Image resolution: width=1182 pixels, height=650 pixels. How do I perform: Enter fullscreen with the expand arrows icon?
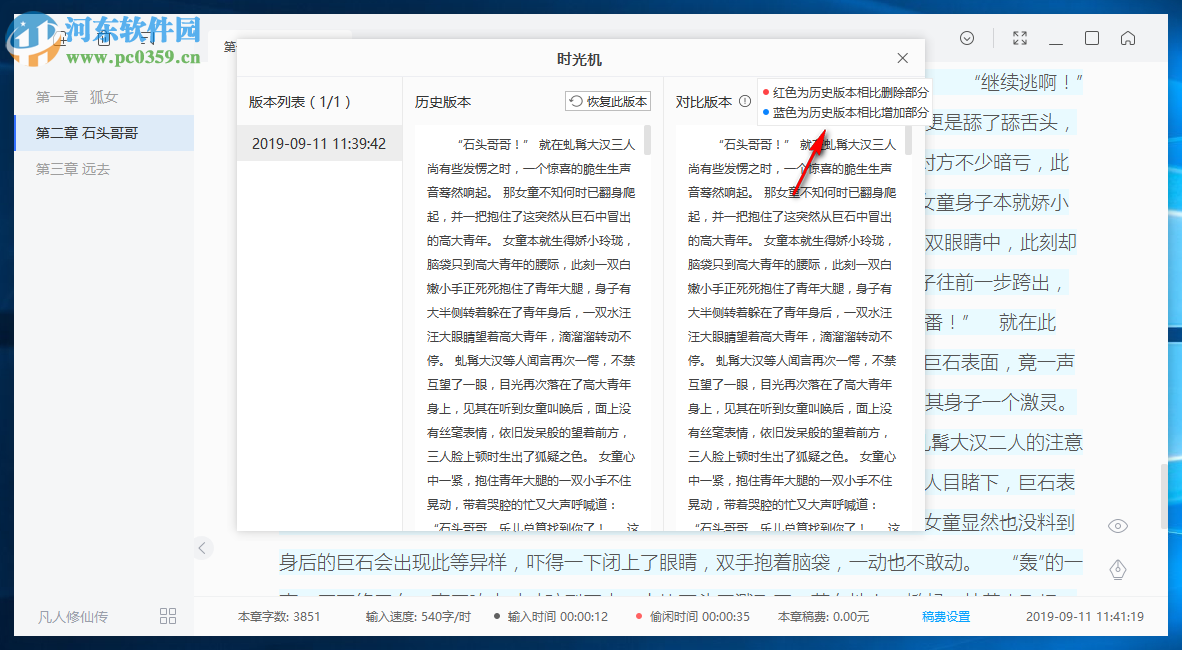[x=1020, y=38]
